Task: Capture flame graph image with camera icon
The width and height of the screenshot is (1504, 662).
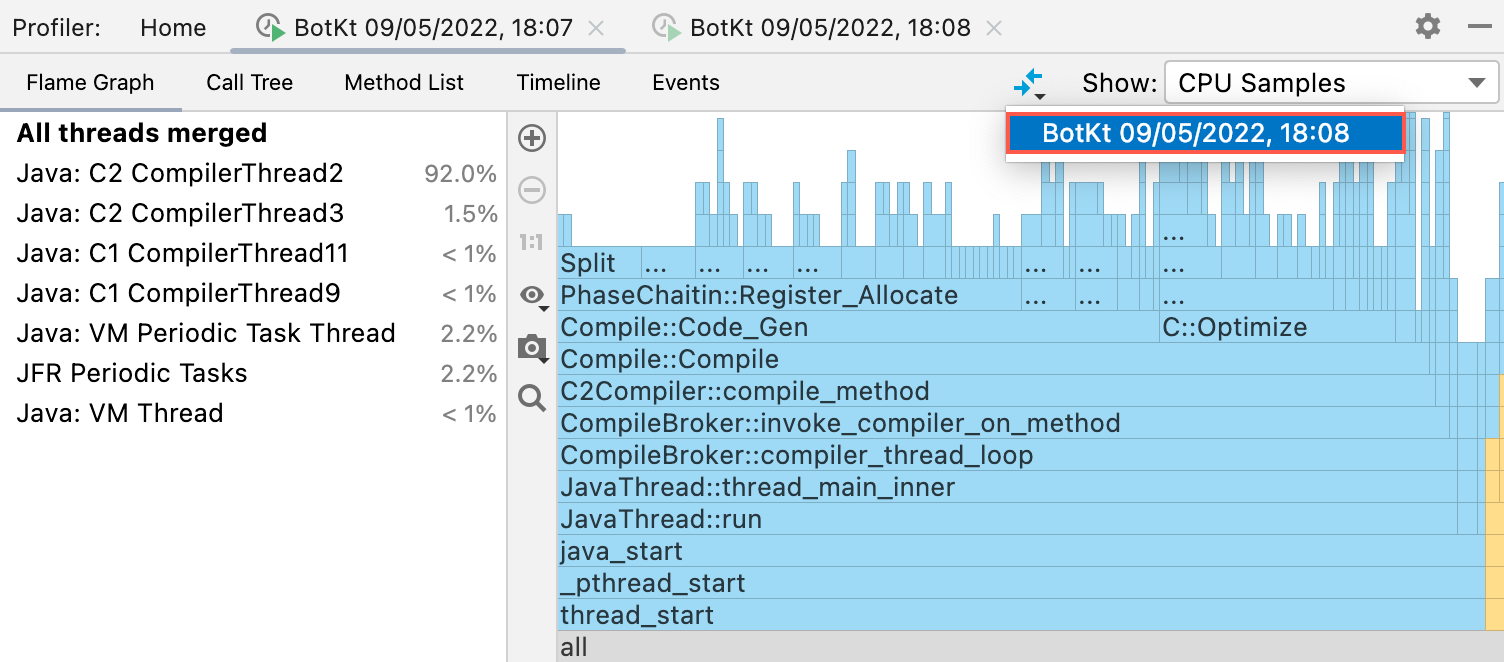Action: 532,348
